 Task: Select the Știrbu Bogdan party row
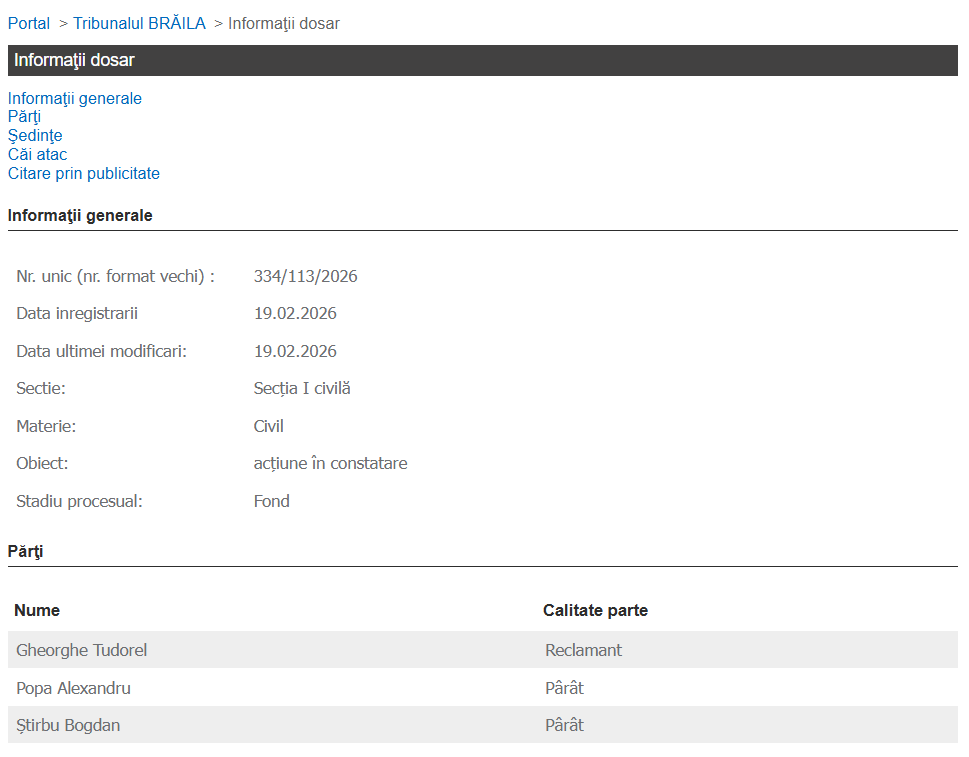(x=68, y=725)
